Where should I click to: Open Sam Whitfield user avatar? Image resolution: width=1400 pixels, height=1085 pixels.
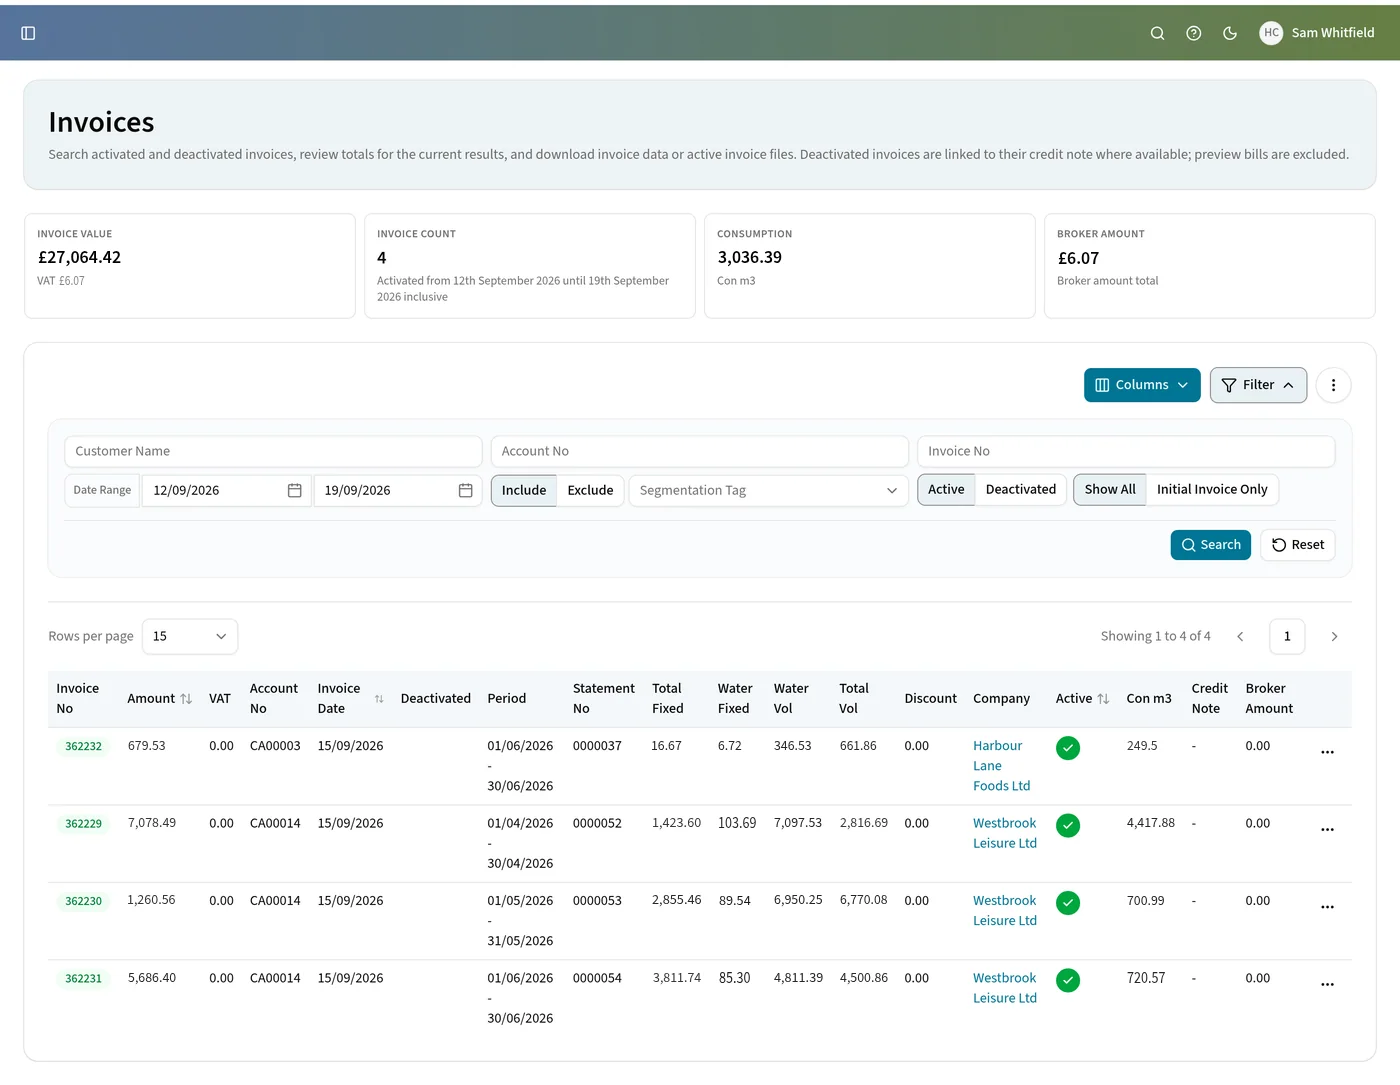pyautogui.click(x=1271, y=33)
